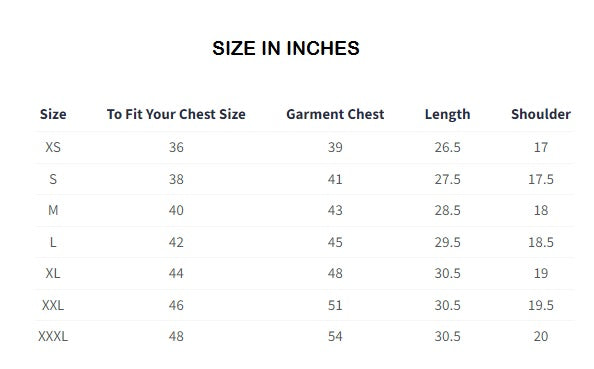Screen dimensions: 594x369
Task: Select shoulder value 17.5 in S row
Action: click(541, 179)
